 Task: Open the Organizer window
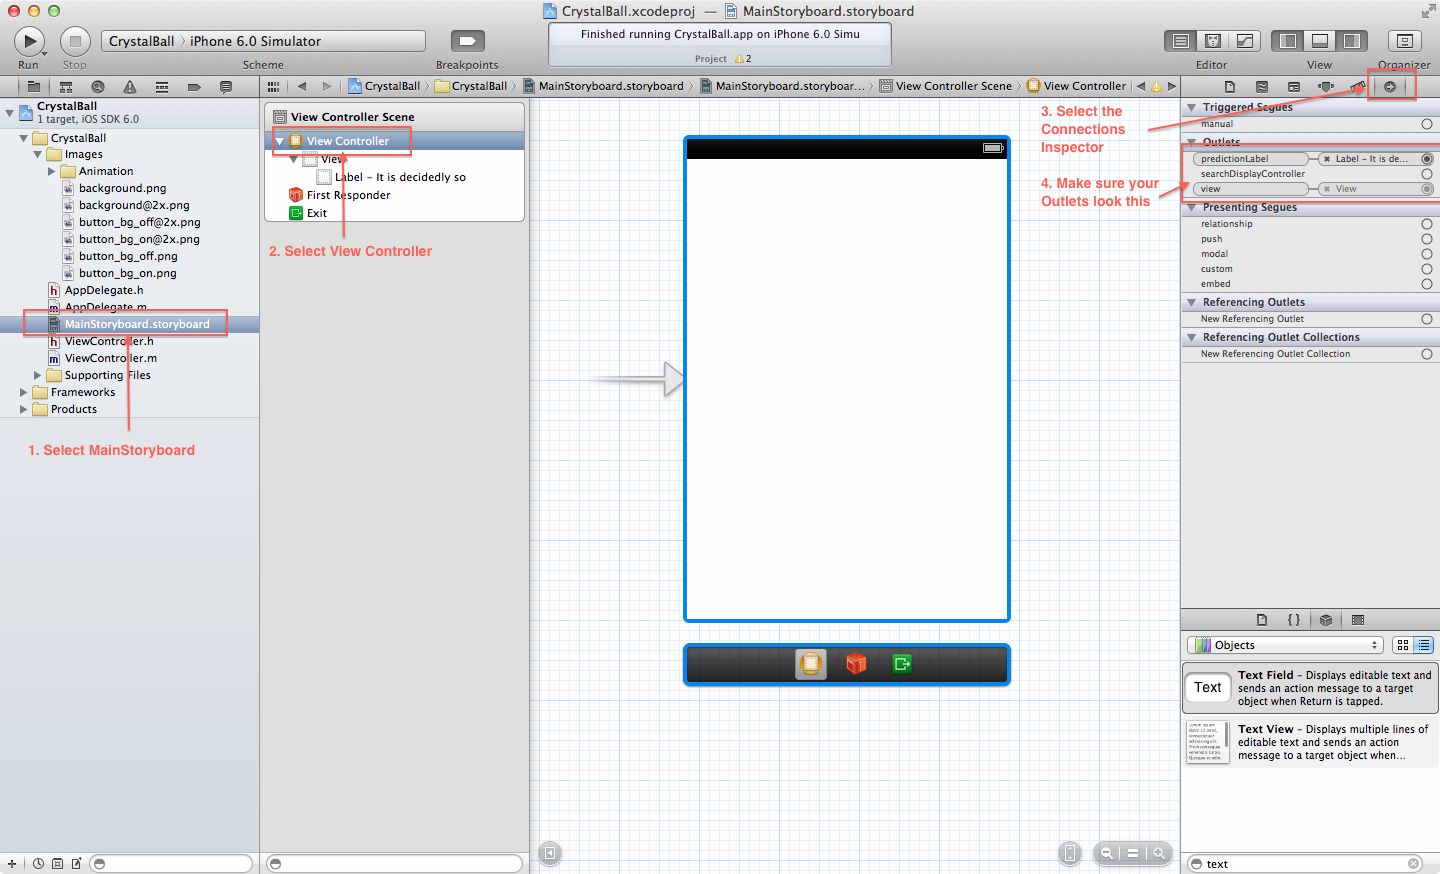point(1404,41)
